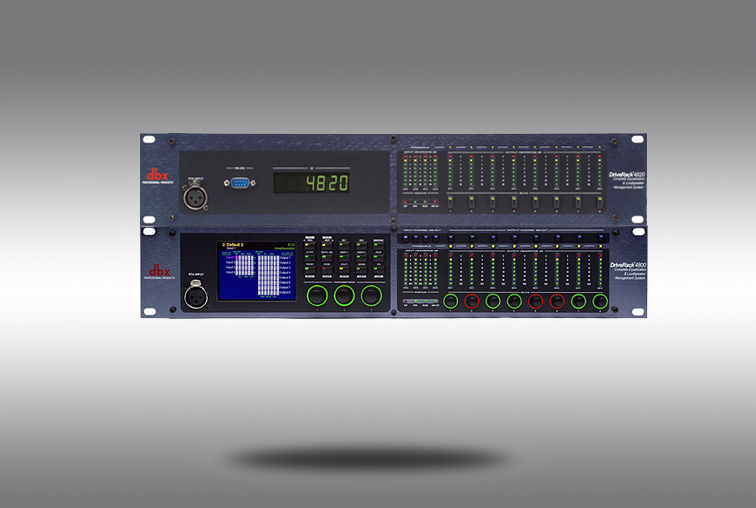Unmute red-ringed output 2 on the bottom unit

pos(472,301)
